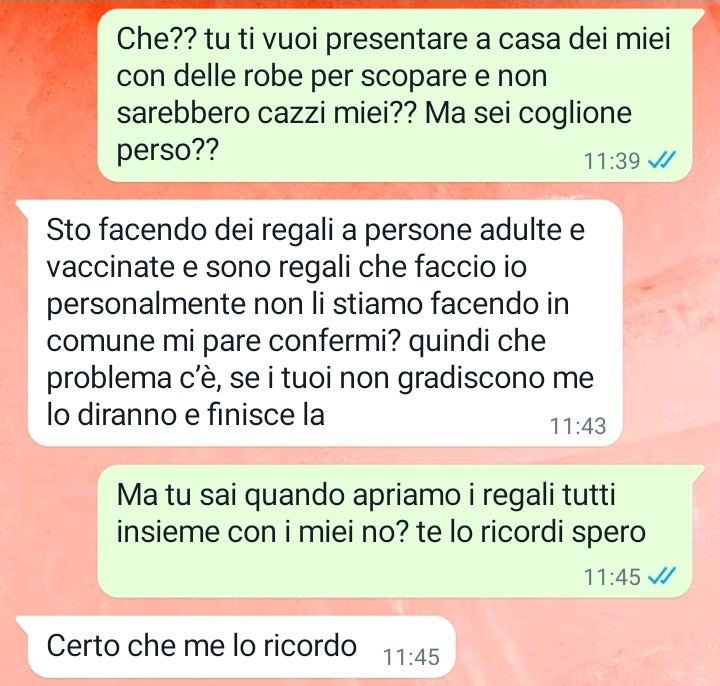The image size is (720, 686).
Task: Click the line 'sarebbero cazzi miei?? Ma sei coglione'
Action: coord(374,113)
